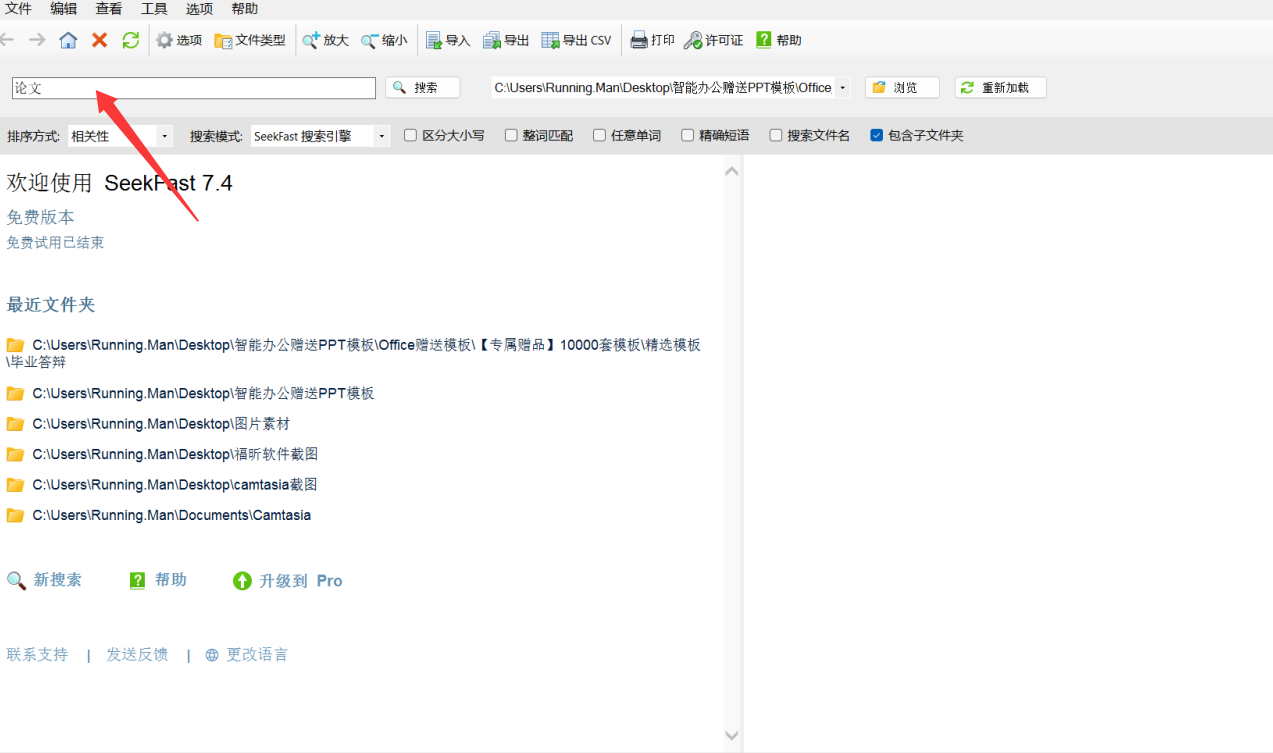Open recent folder 智能办公赠送PPT模板
The width and height of the screenshot is (1273, 753).
coord(203,393)
